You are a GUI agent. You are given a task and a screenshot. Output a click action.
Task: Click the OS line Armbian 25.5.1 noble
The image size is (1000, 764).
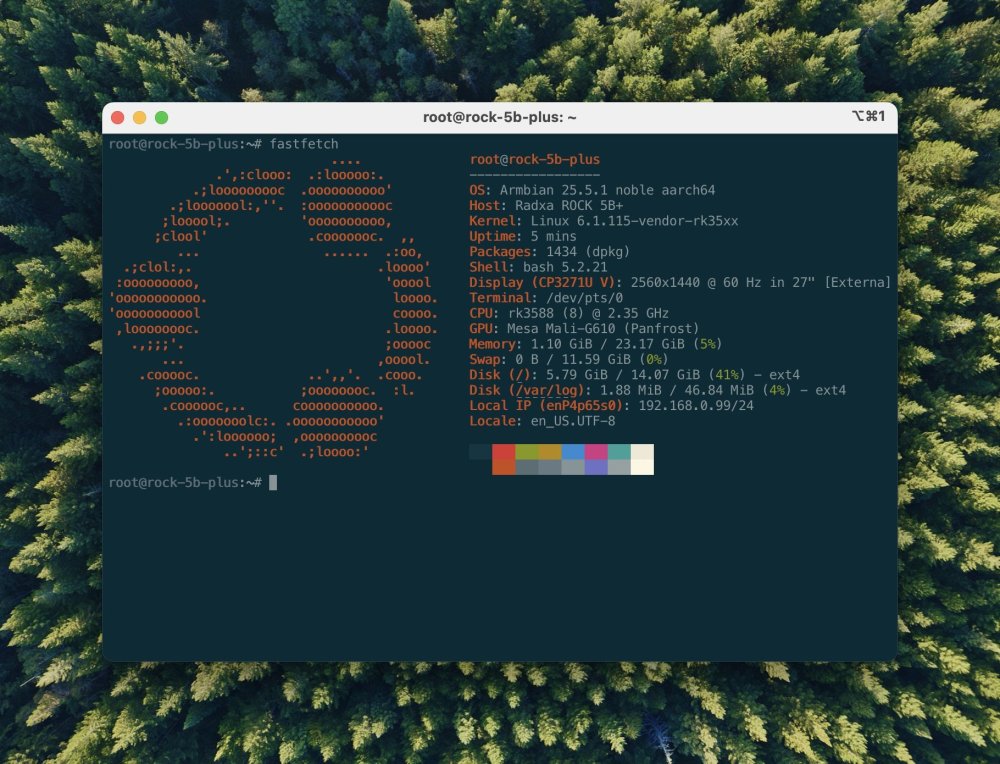coord(592,190)
